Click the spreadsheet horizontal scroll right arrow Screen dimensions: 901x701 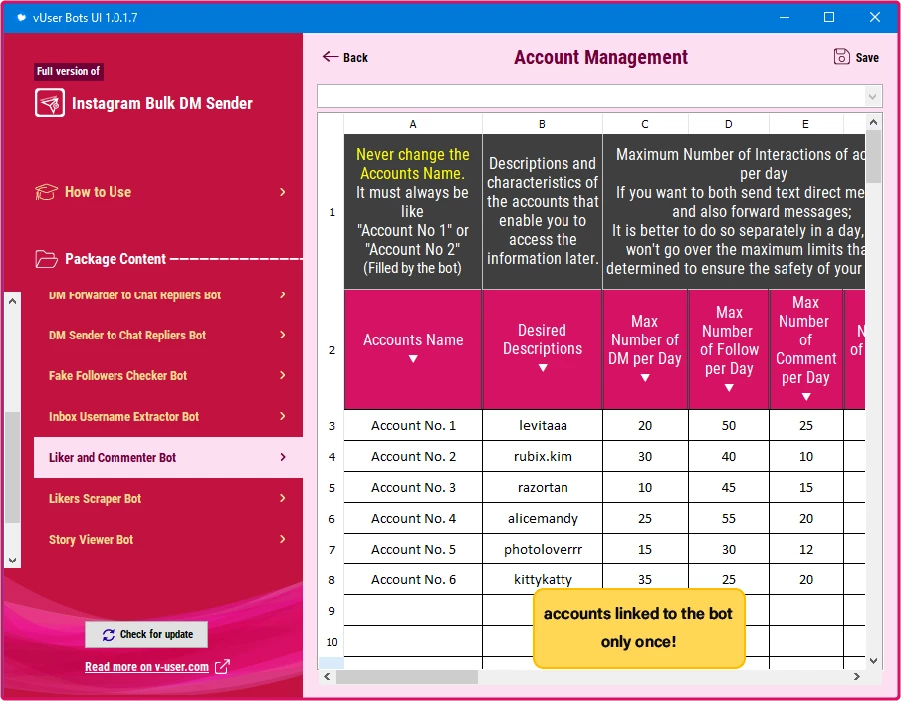click(x=857, y=676)
